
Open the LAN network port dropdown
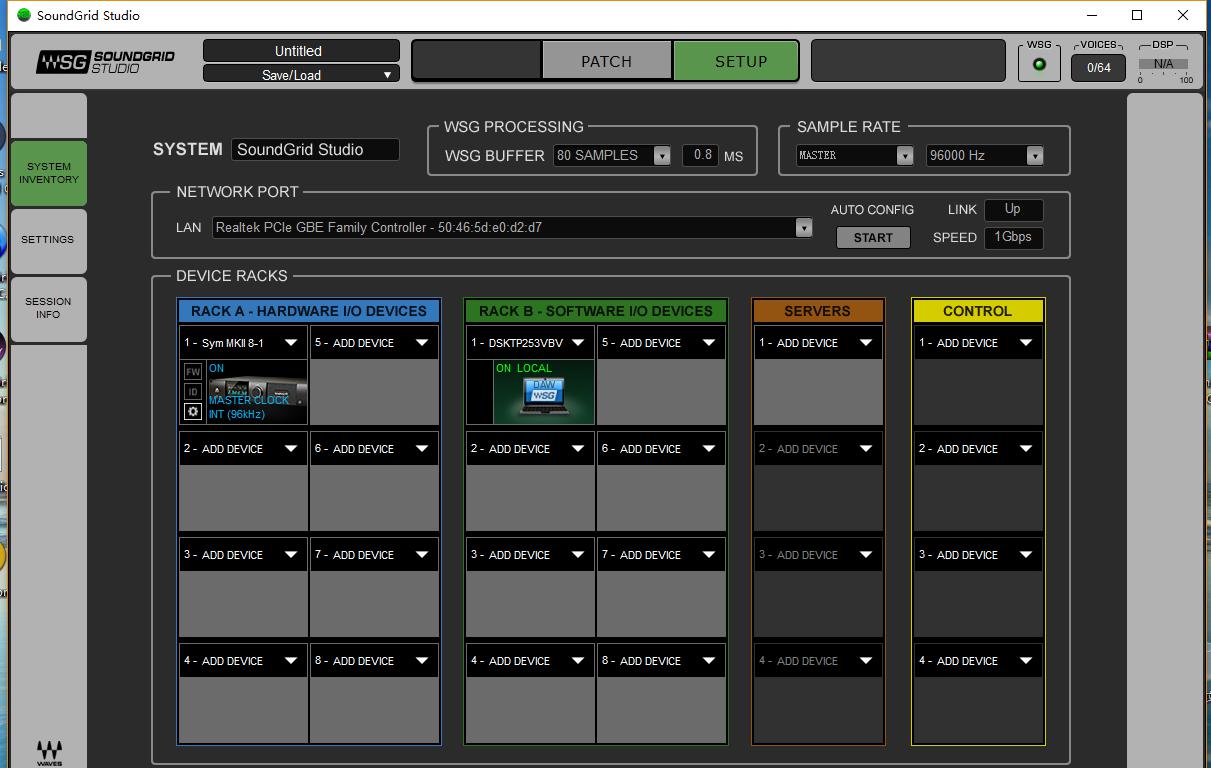(x=803, y=228)
